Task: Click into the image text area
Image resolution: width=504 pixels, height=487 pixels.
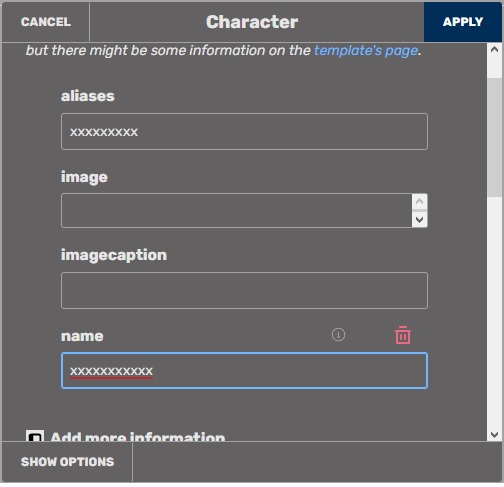Action: pos(237,211)
